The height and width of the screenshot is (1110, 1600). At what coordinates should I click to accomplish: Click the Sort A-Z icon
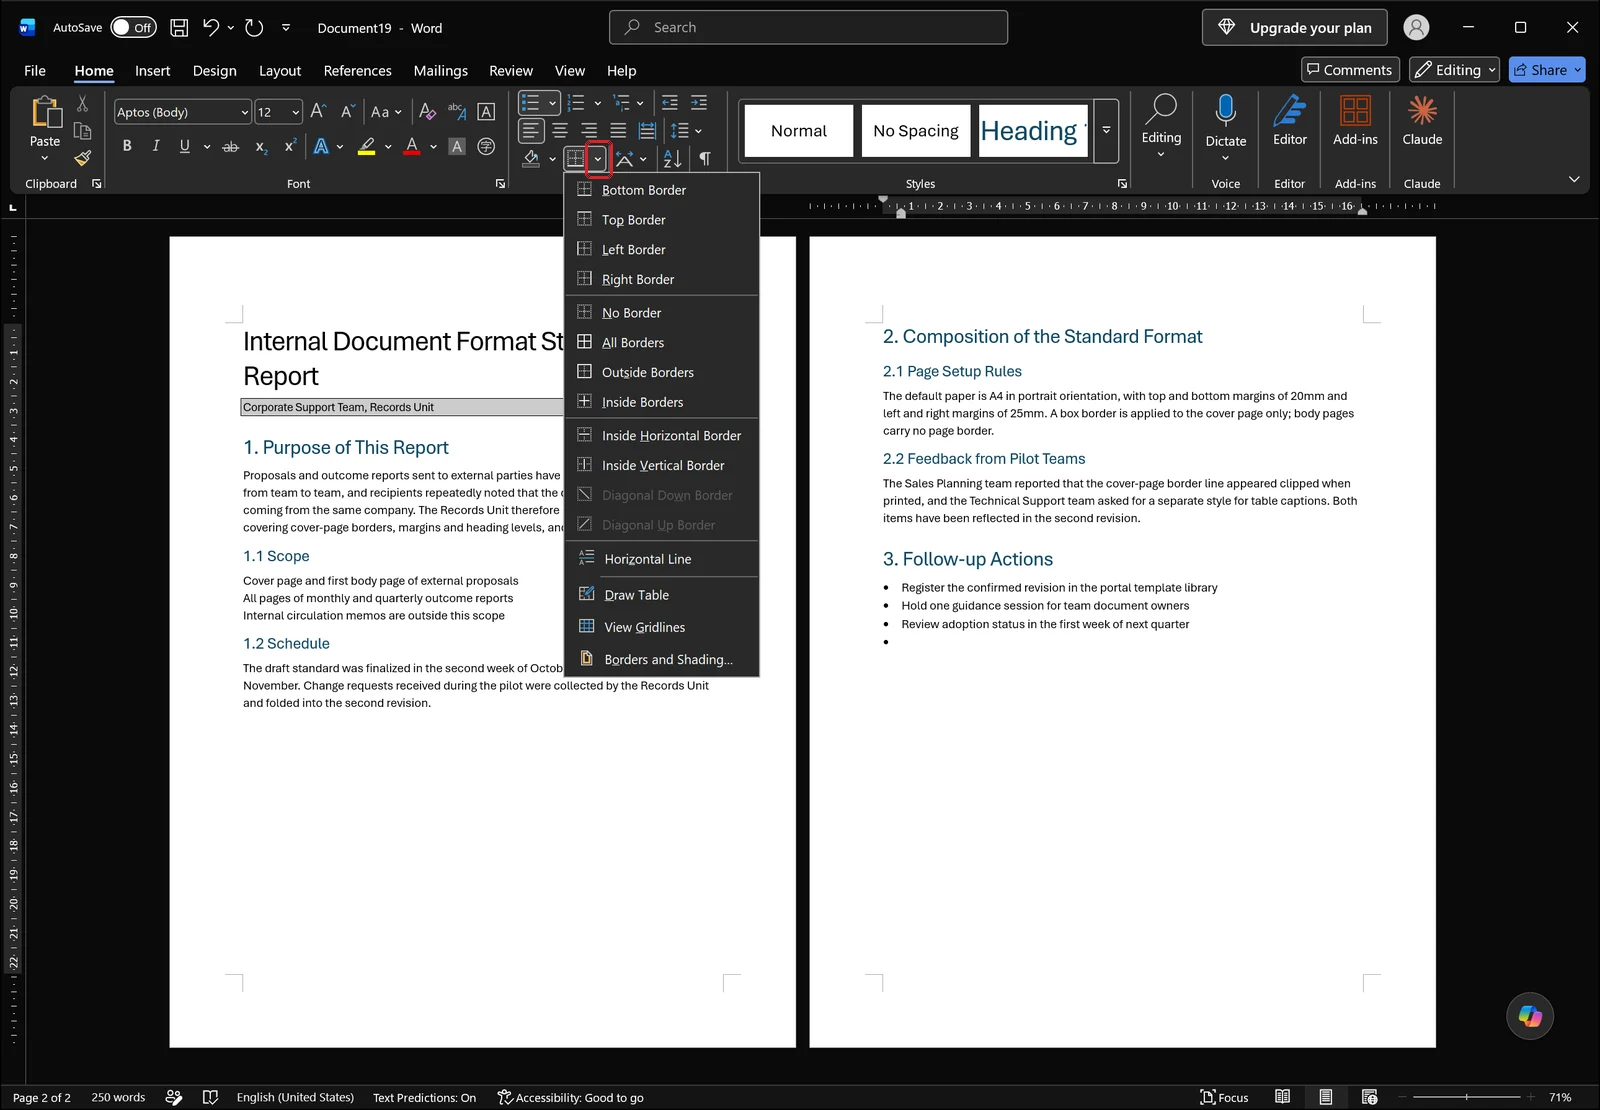click(x=672, y=158)
